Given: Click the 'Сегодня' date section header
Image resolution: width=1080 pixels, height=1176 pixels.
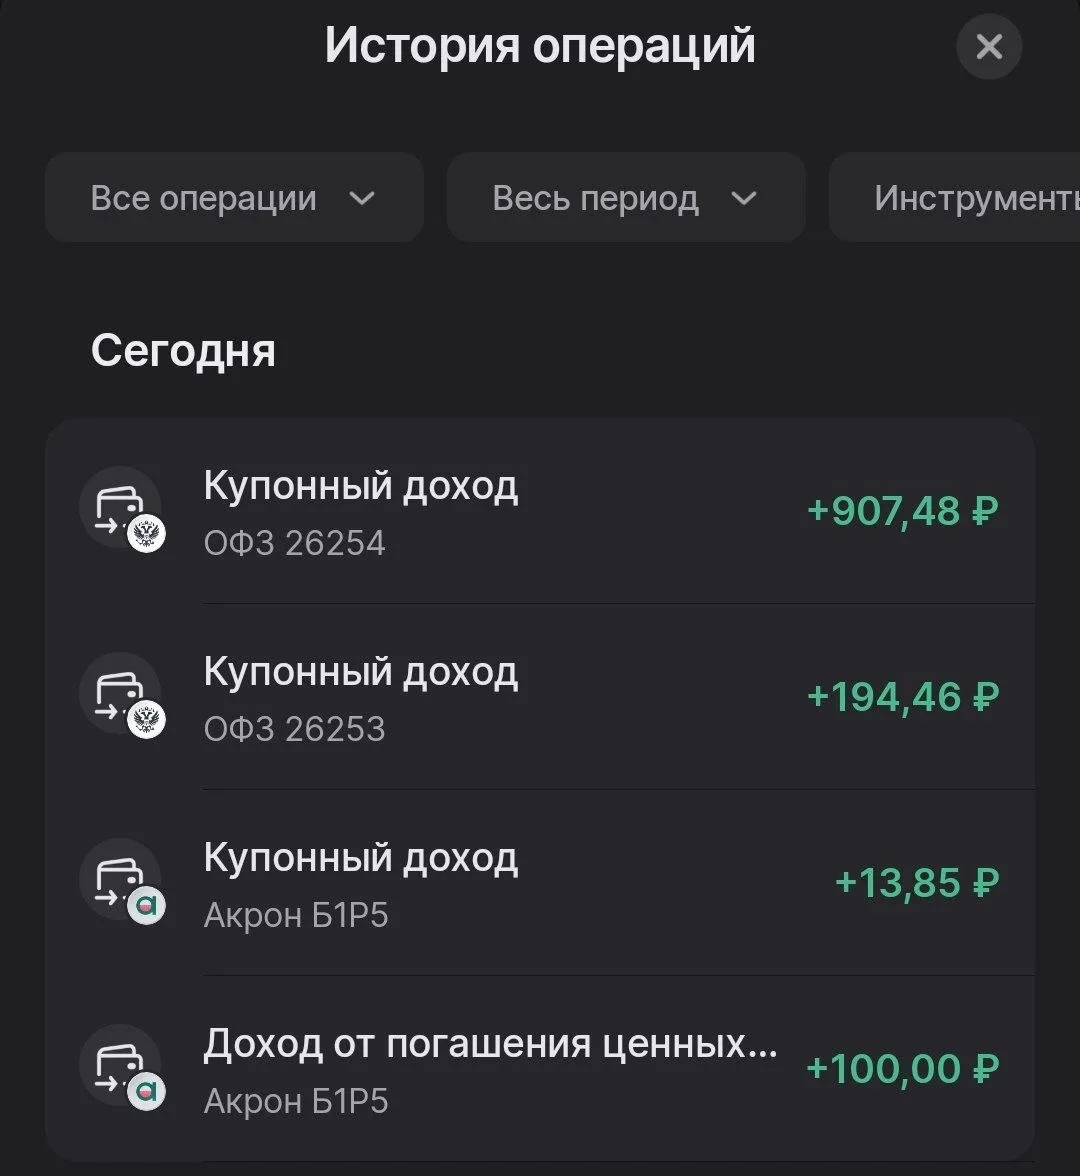Looking at the screenshot, I should 183,351.
